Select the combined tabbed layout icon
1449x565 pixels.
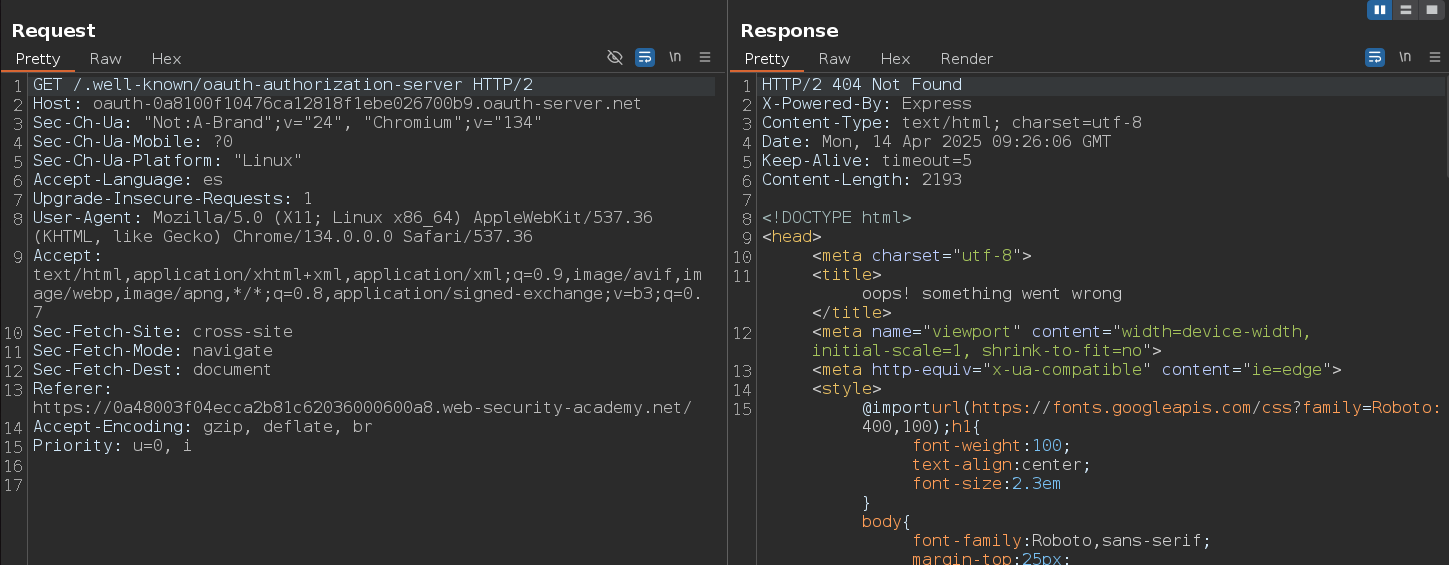coord(1431,10)
